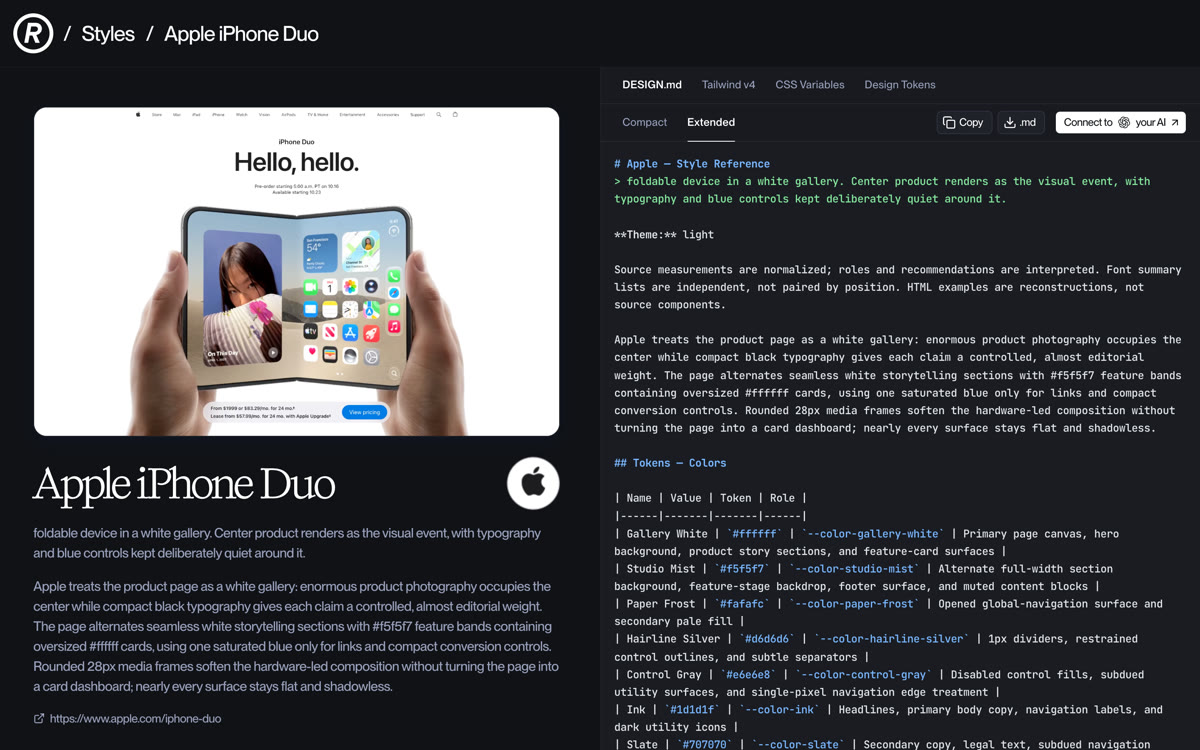
Task: Click the round Apple logo badge
Action: [533, 483]
